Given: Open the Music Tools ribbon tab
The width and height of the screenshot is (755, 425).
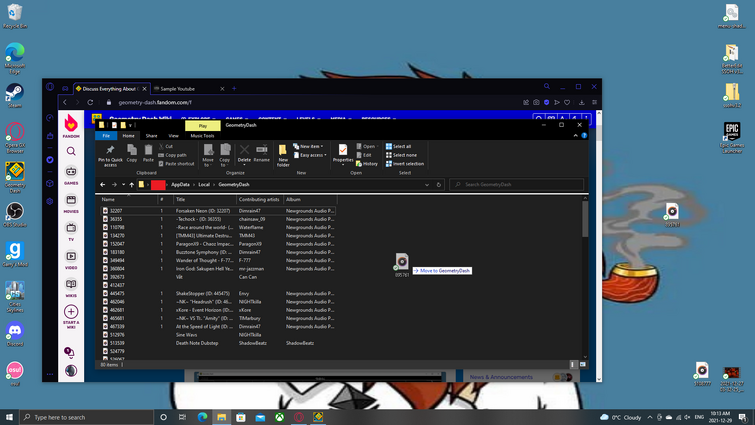Looking at the screenshot, I should pyautogui.click(x=202, y=136).
